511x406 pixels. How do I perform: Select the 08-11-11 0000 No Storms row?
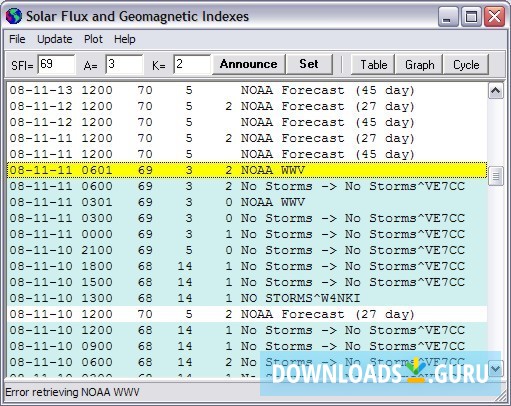(x=247, y=234)
